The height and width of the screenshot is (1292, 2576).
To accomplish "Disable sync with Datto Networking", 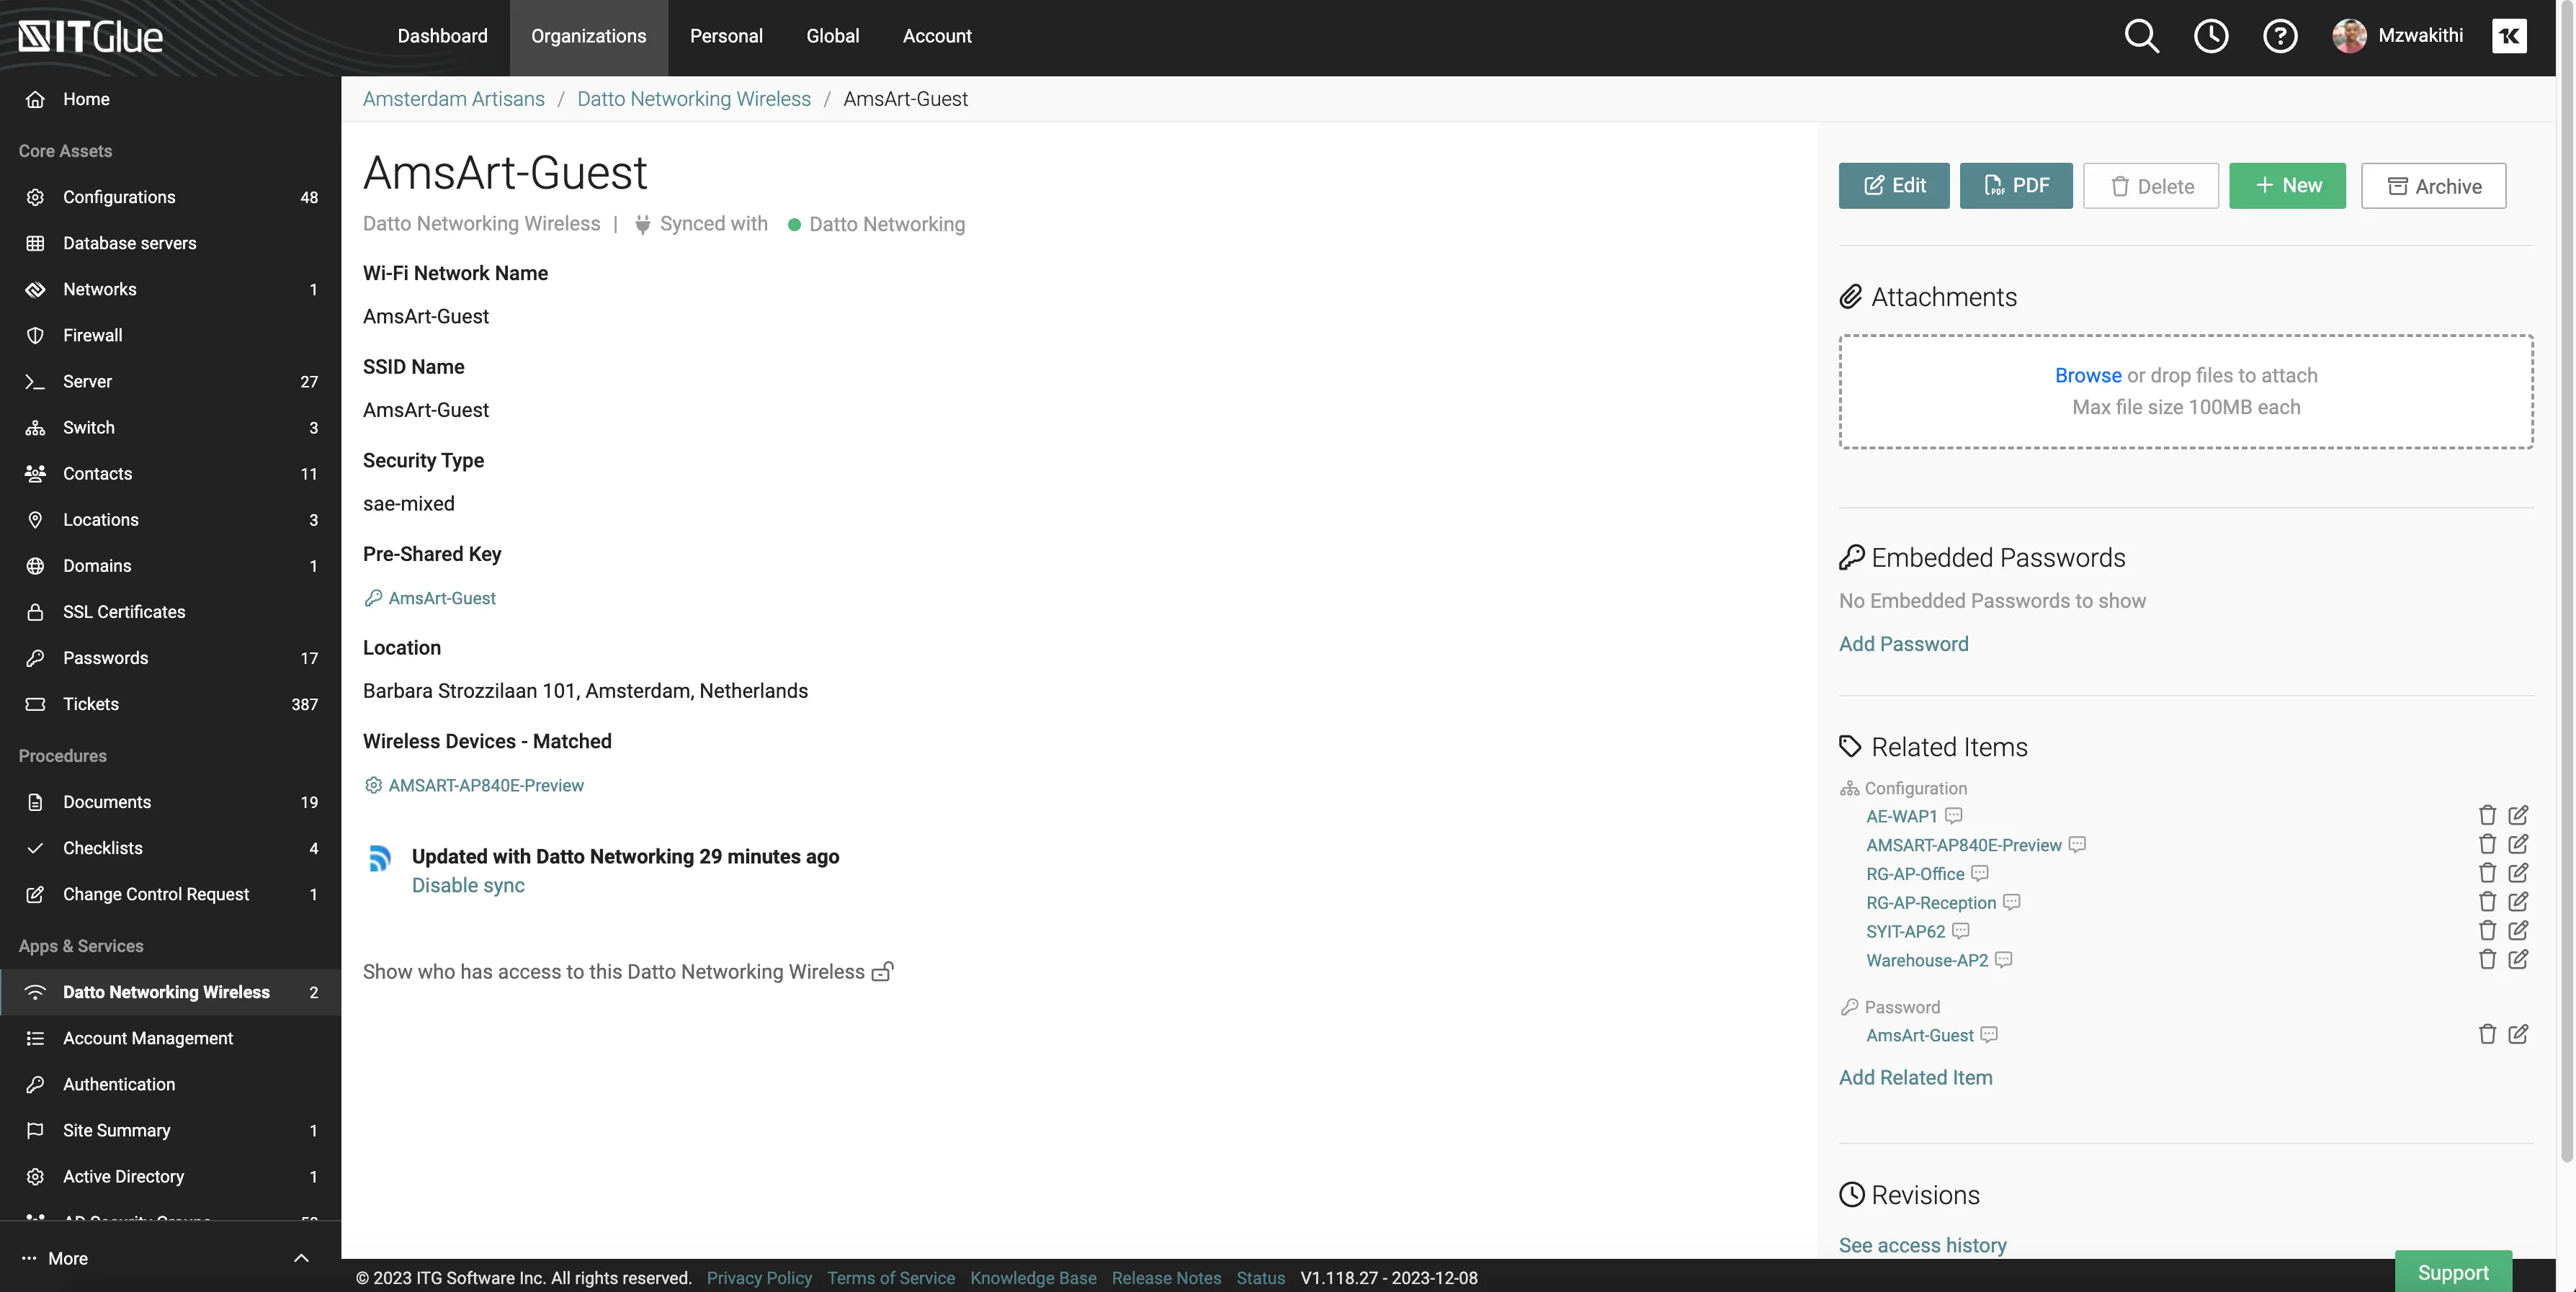I will pos(468,885).
